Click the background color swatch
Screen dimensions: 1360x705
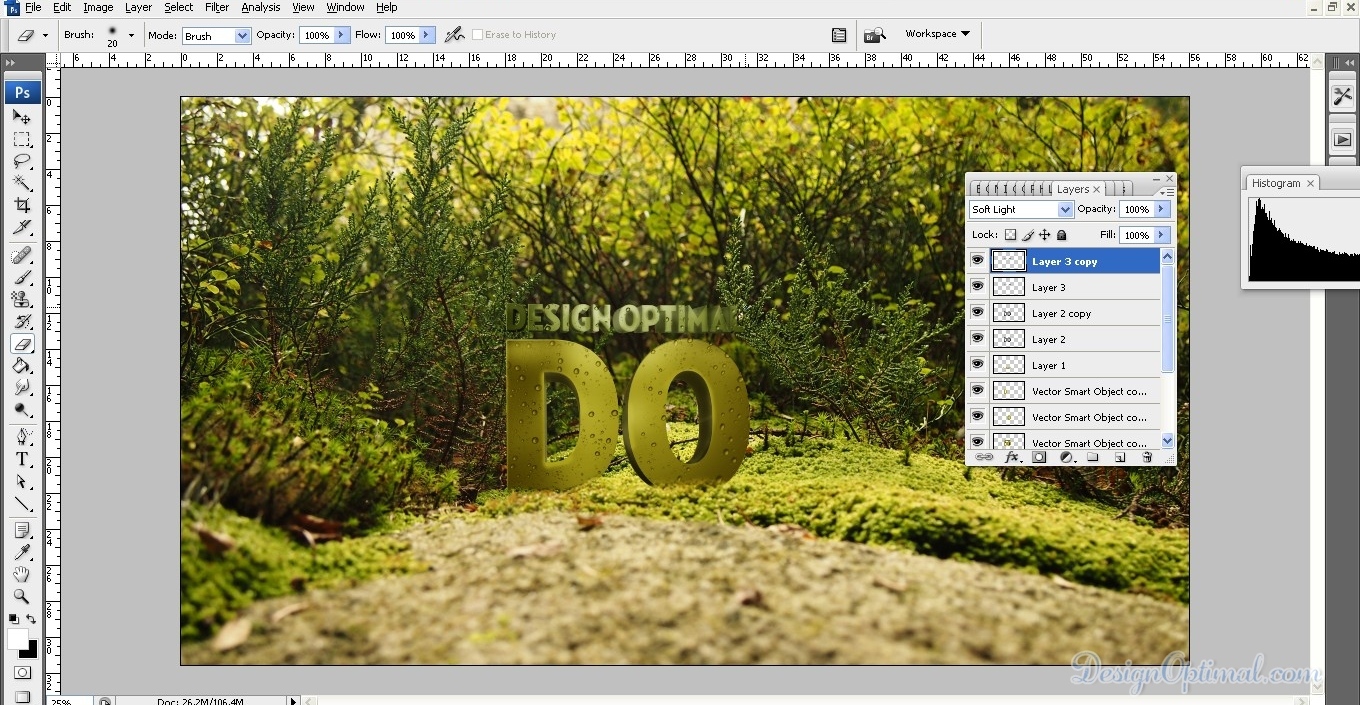[x=30, y=650]
